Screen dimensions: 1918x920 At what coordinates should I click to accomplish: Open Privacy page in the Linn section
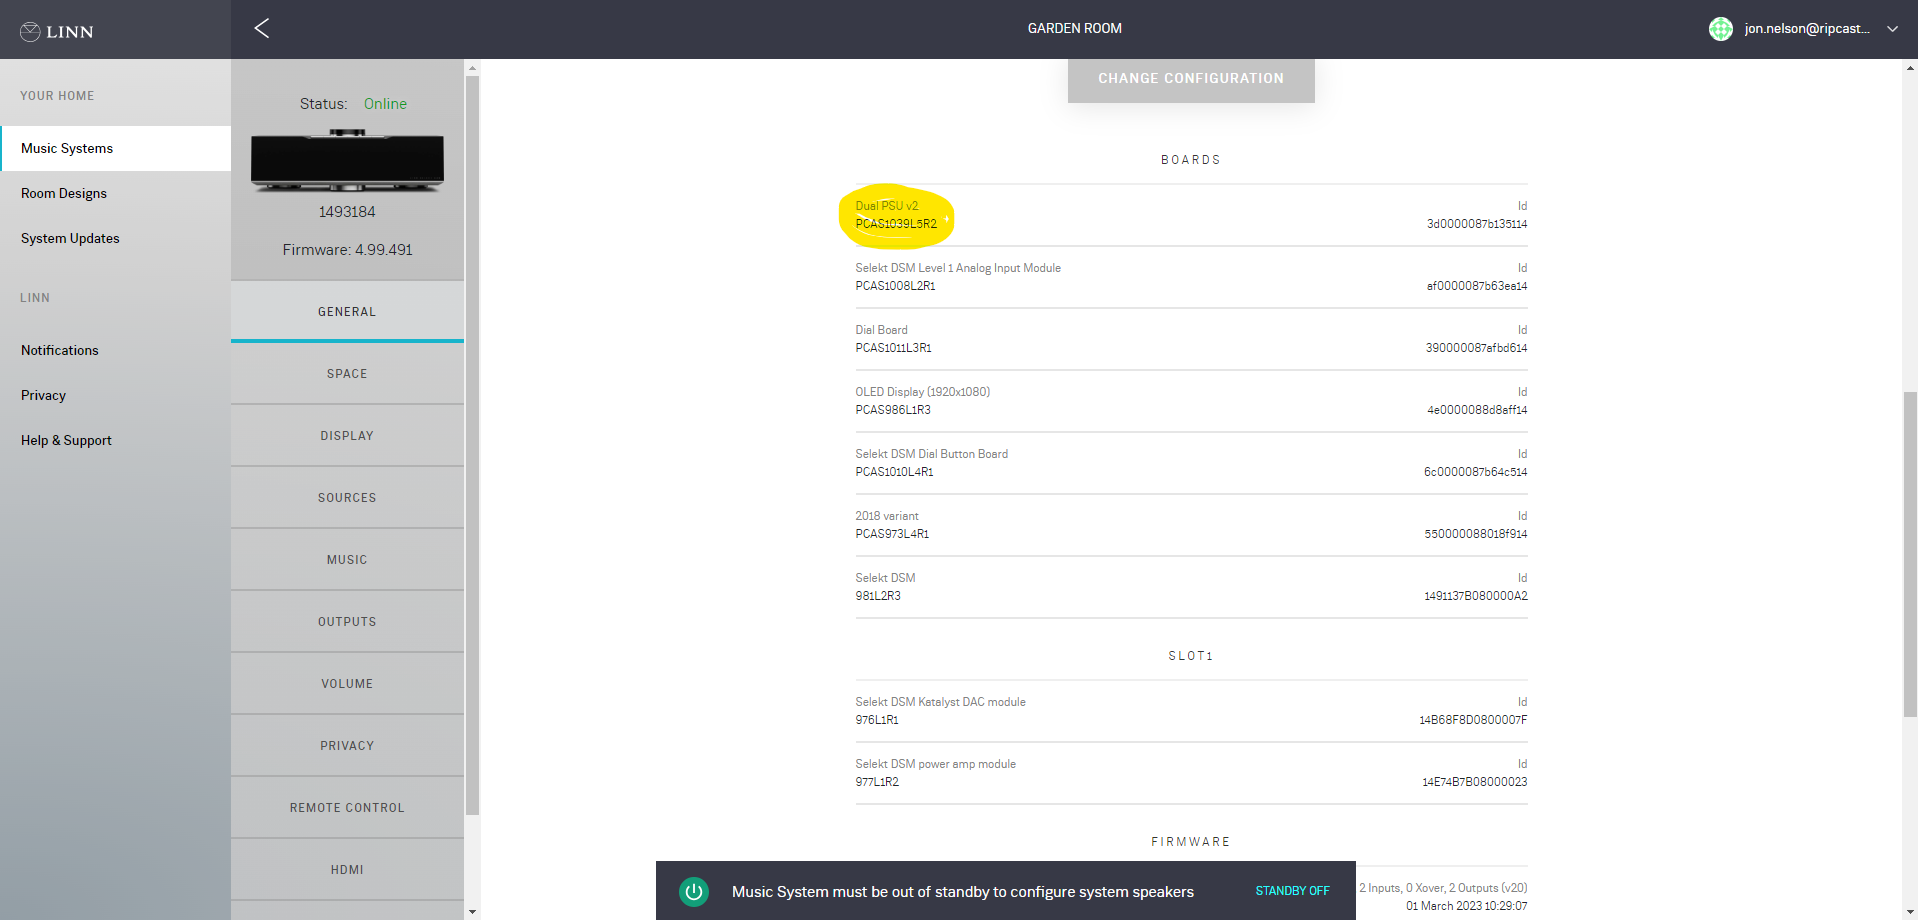coord(43,395)
